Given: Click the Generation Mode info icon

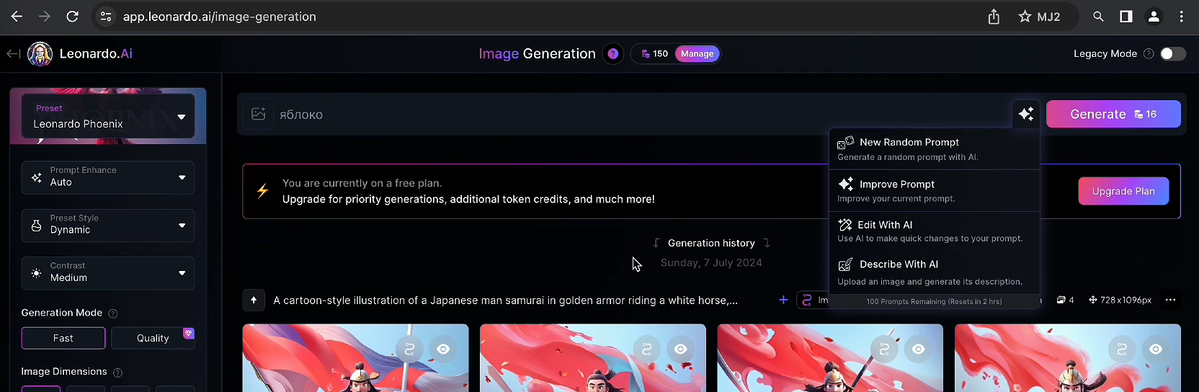Looking at the screenshot, I should coord(113,313).
